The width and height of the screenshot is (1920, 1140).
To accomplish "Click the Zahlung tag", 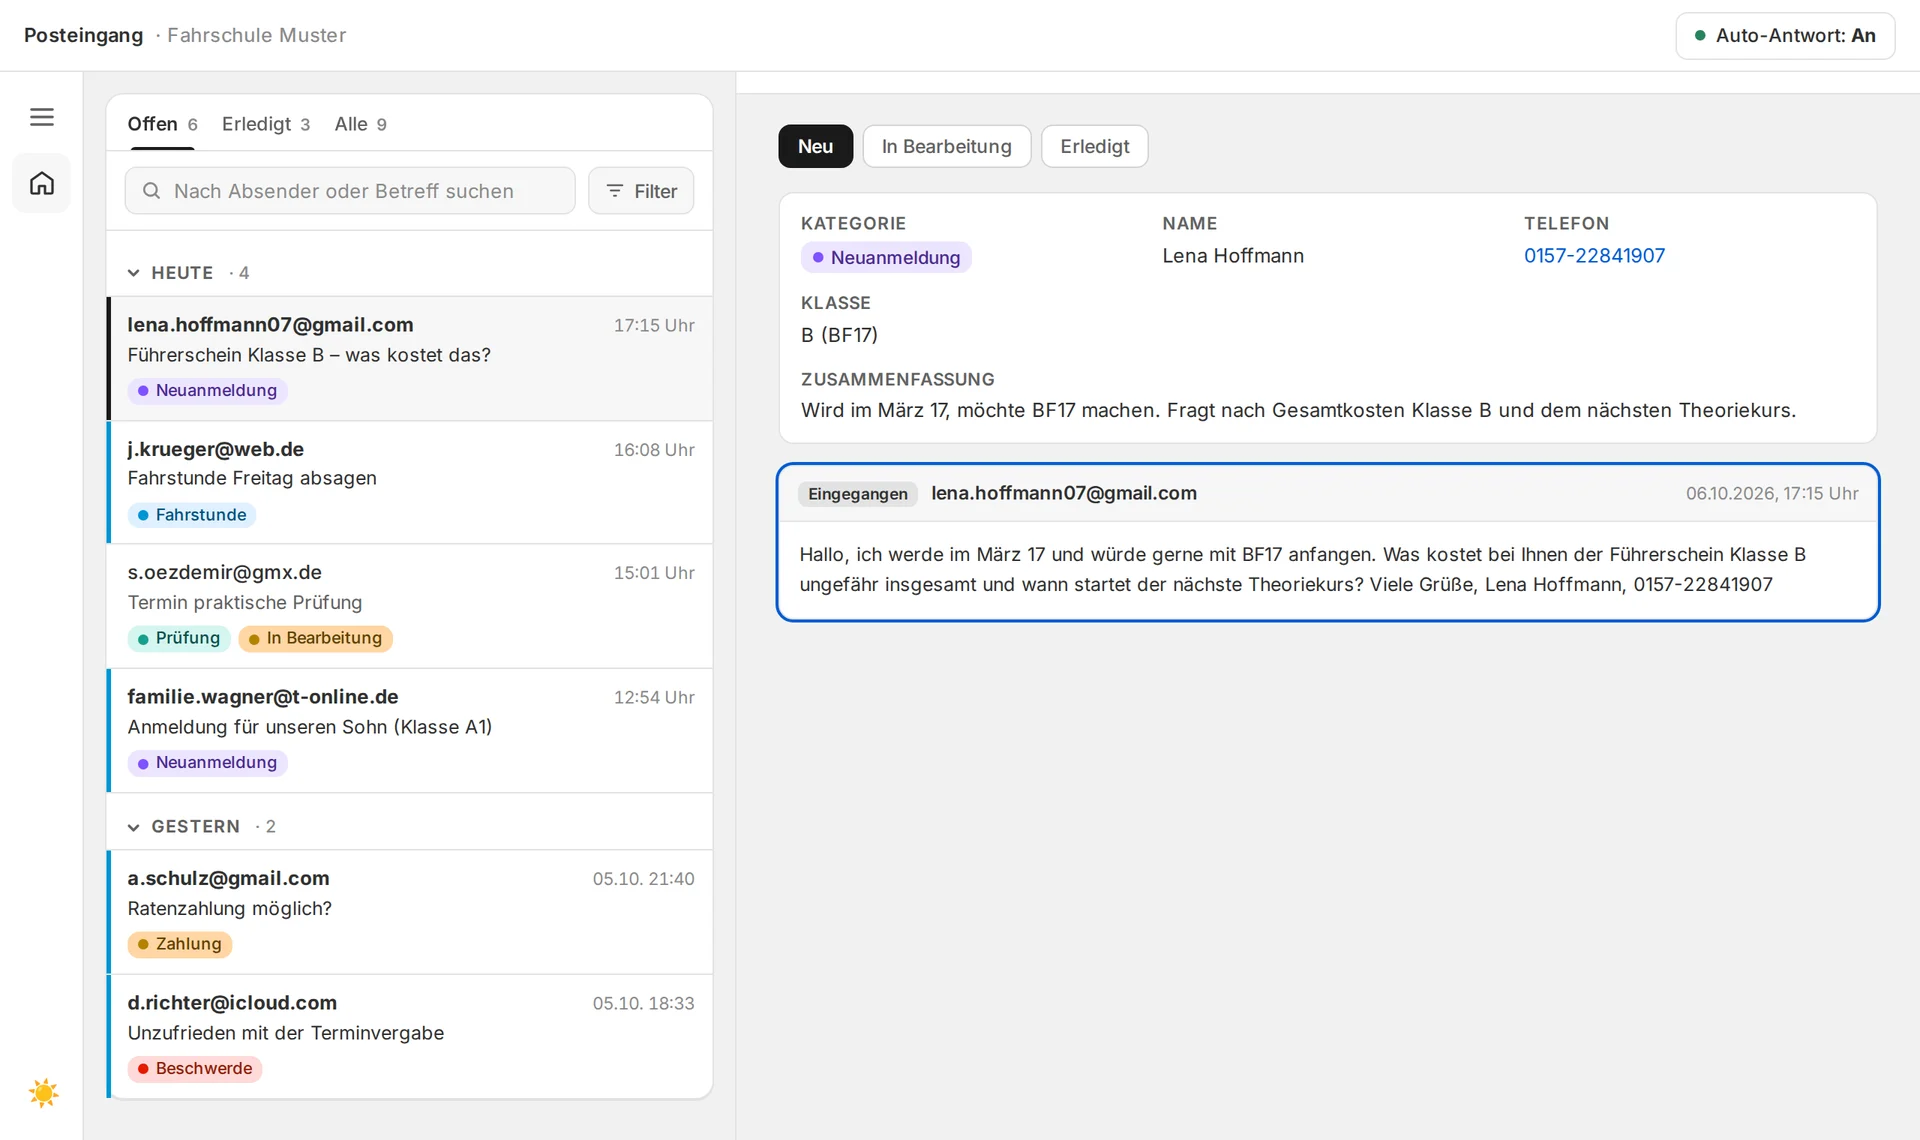I will click(x=179, y=944).
